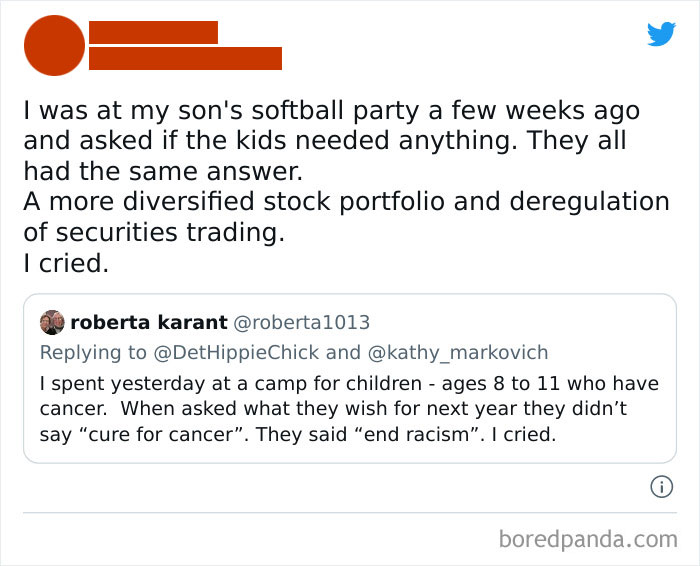Viewport: 700px width, 566px height.
Task: Click roberta karant's small profile picture
Action: click(52, 322)
